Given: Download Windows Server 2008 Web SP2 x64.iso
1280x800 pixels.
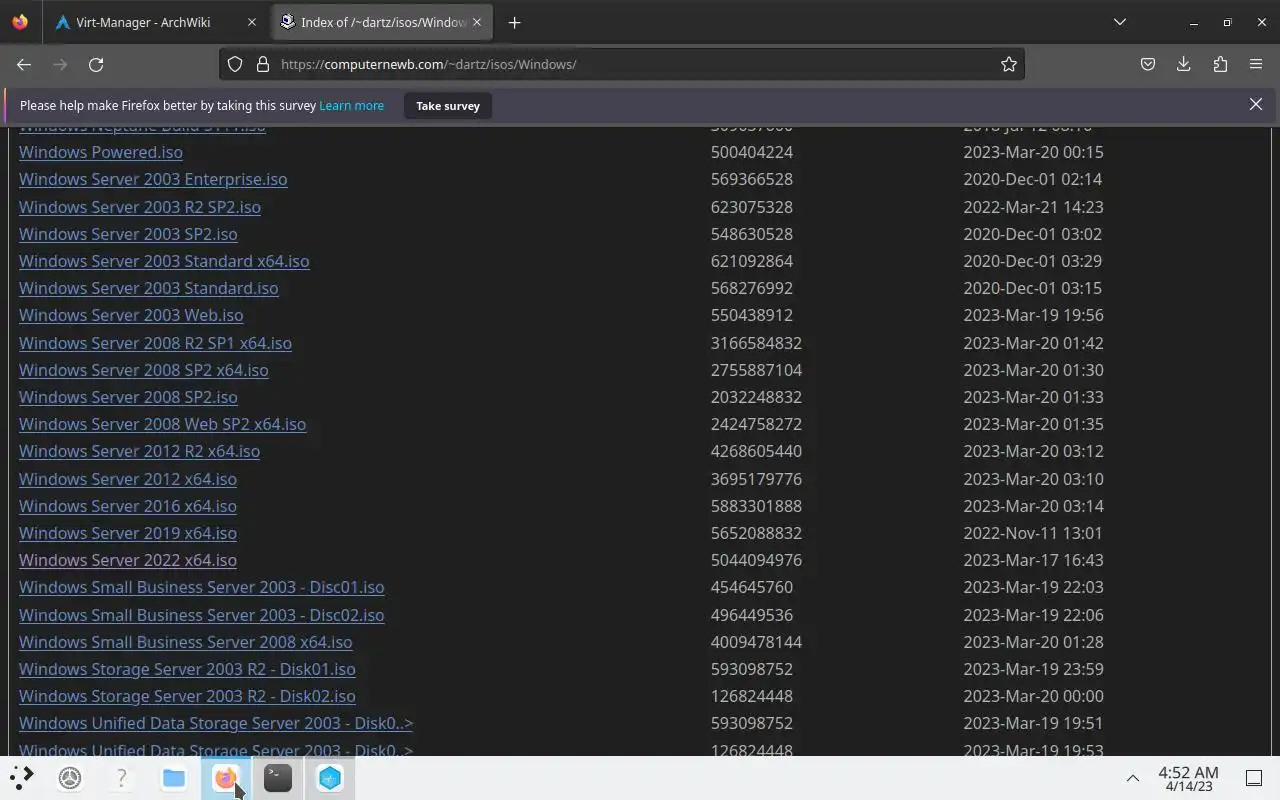Looking at the screenshot, I should click(x=162, y=424).
